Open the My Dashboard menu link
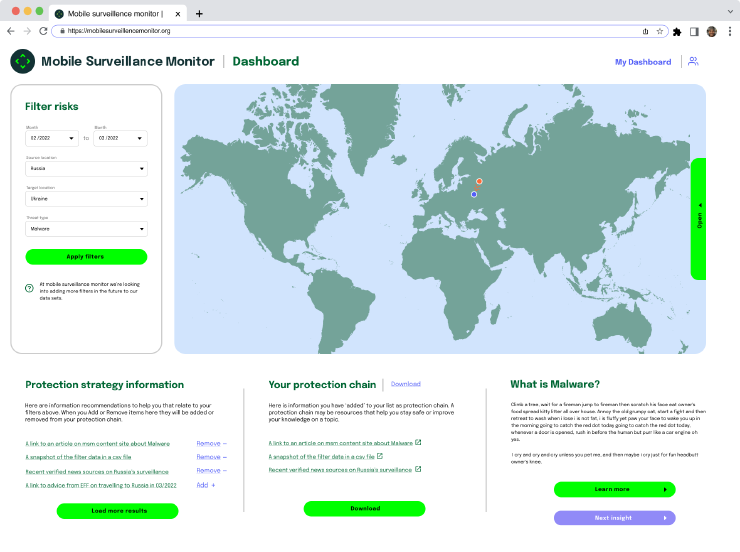The height and width of the screenshot is (552, 740). click(643, 62)
